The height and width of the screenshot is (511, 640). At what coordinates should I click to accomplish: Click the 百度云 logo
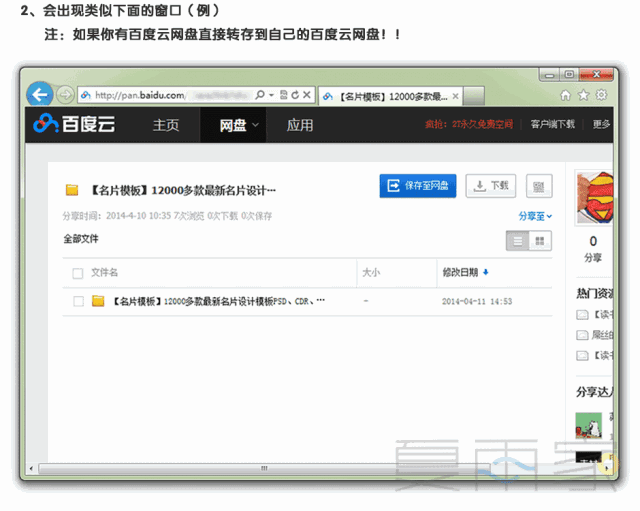(x=74, y=124)
